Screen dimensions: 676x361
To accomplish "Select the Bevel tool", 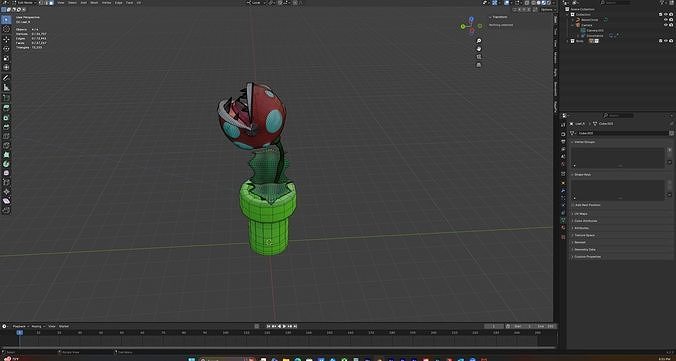I will (6, 127).
